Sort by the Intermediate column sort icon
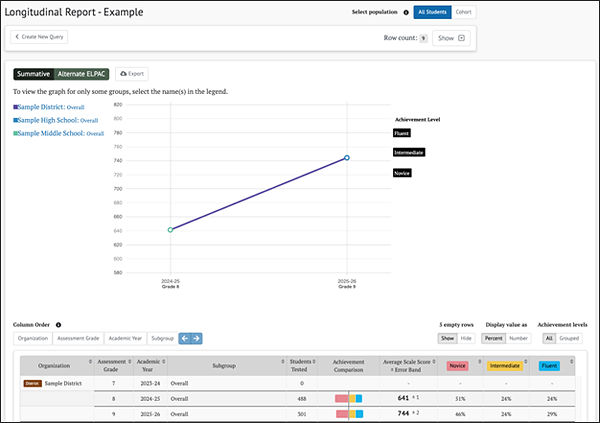 click(526, 362)
